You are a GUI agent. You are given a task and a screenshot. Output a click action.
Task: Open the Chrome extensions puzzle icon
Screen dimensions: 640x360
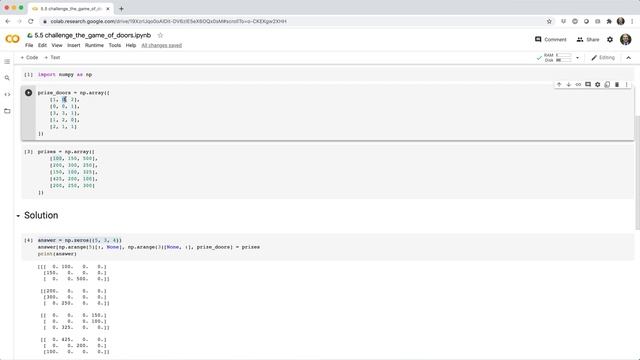609,21
